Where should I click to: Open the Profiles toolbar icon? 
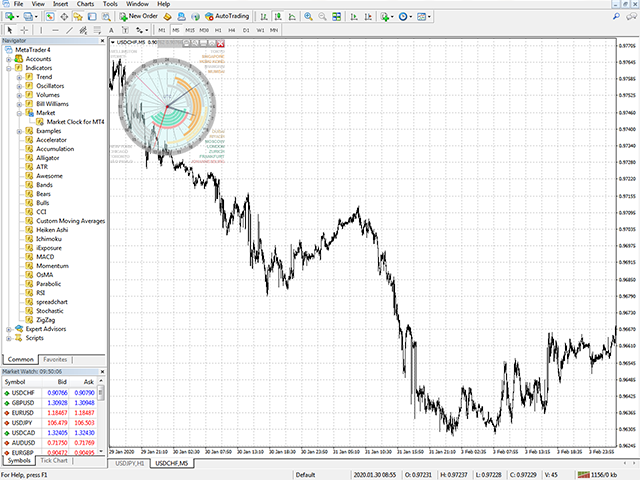[x=28, y=16]
